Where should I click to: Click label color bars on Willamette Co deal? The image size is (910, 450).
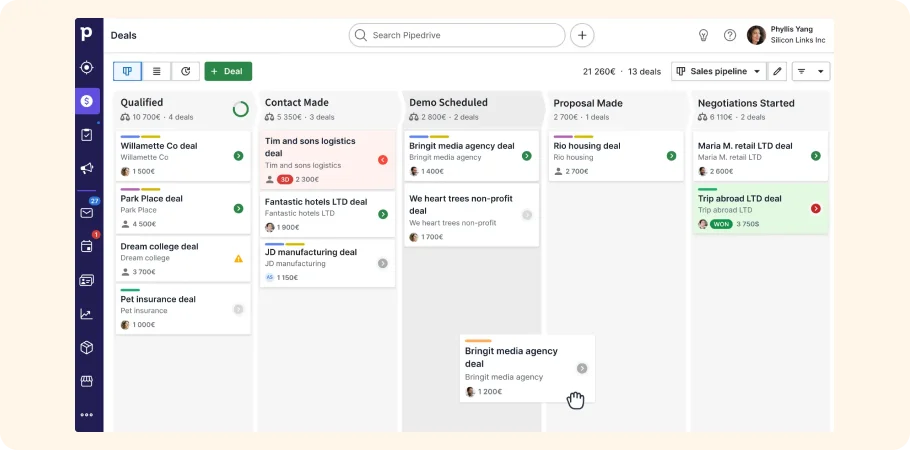point(140,136)
